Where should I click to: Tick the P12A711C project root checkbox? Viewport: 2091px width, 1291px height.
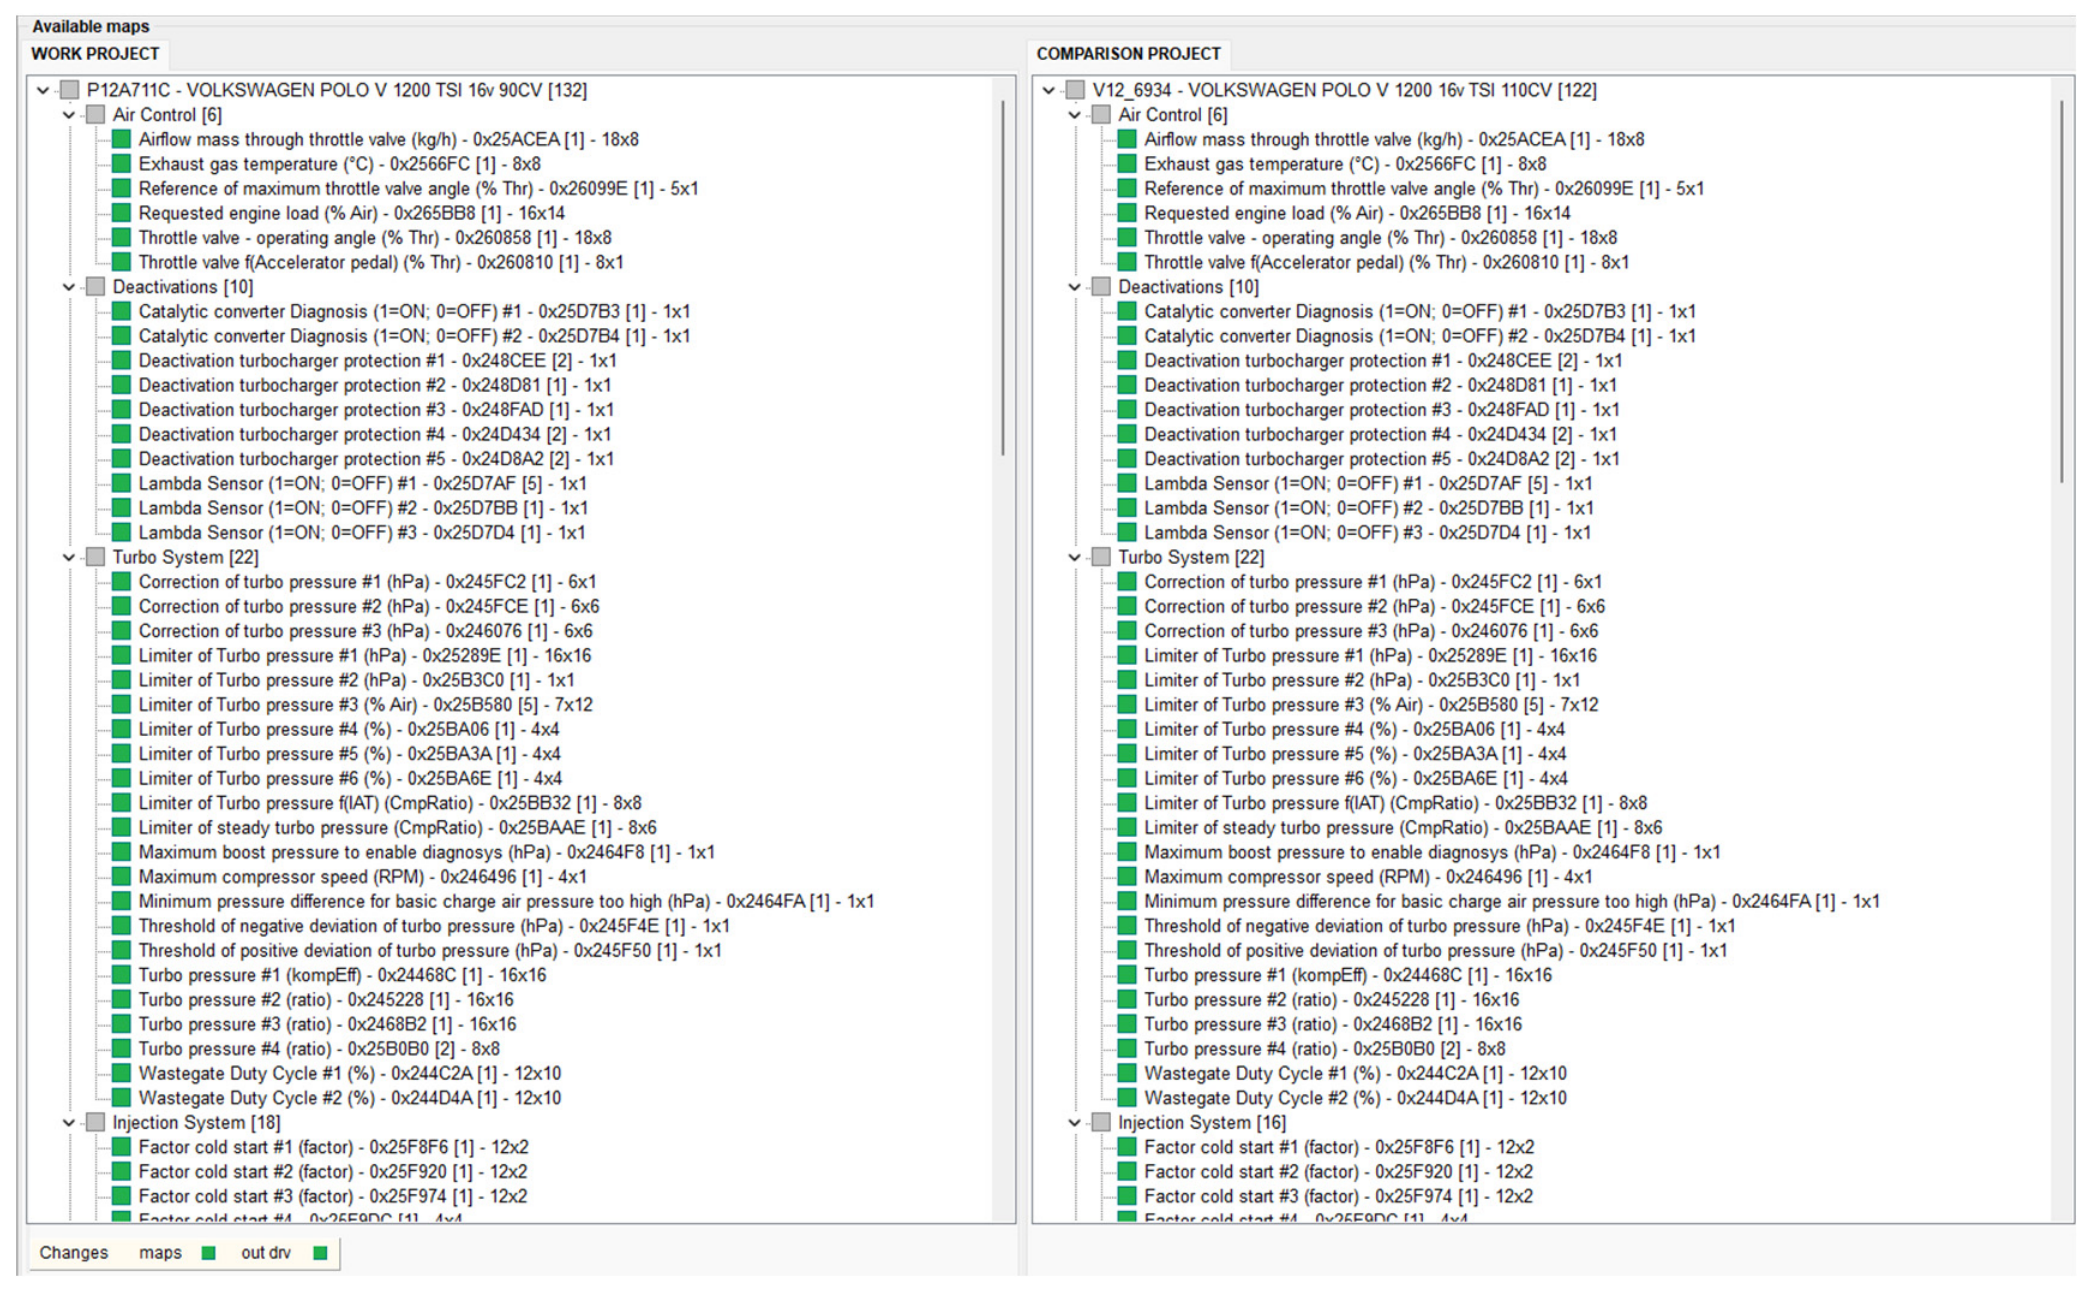[69, 90]
